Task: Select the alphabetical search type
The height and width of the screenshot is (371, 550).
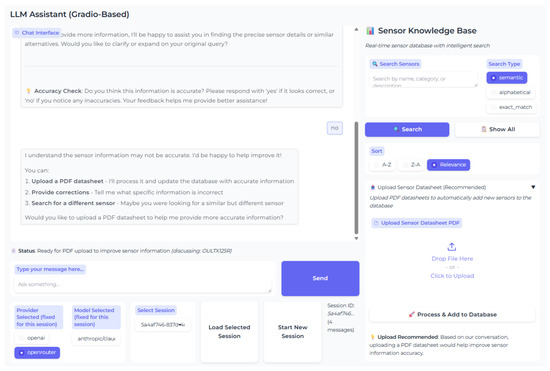Action: pyautogui.click(x=511, y=93)
